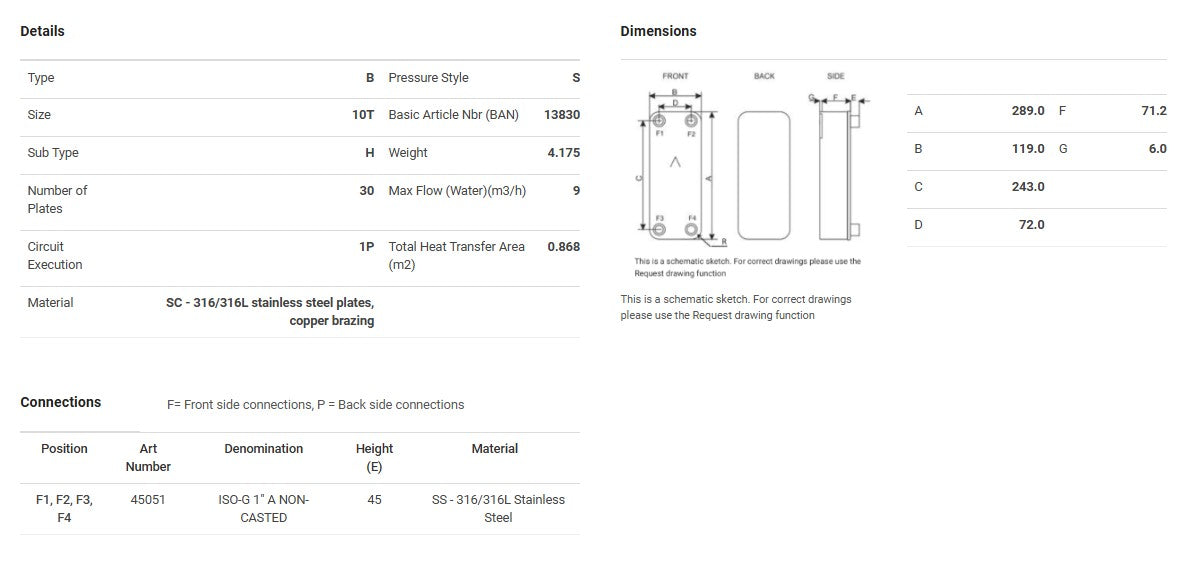This screenshot has width=1186, height=588.
Task: Click the F1 port circle in front view
Action: click(x=659, y=122)
